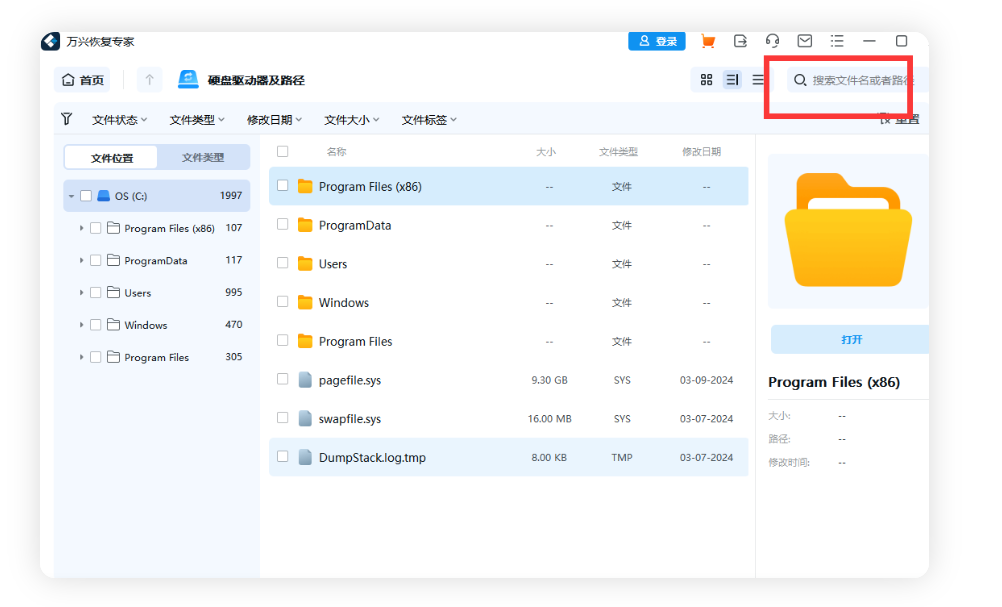
Task: Expand the Windows folder in sidebar tree
Action: 82,324
